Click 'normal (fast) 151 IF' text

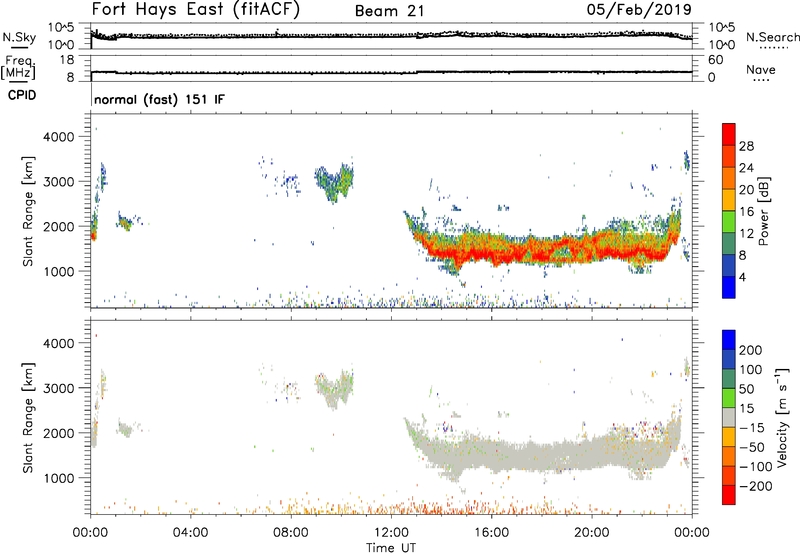coord(159,99)
